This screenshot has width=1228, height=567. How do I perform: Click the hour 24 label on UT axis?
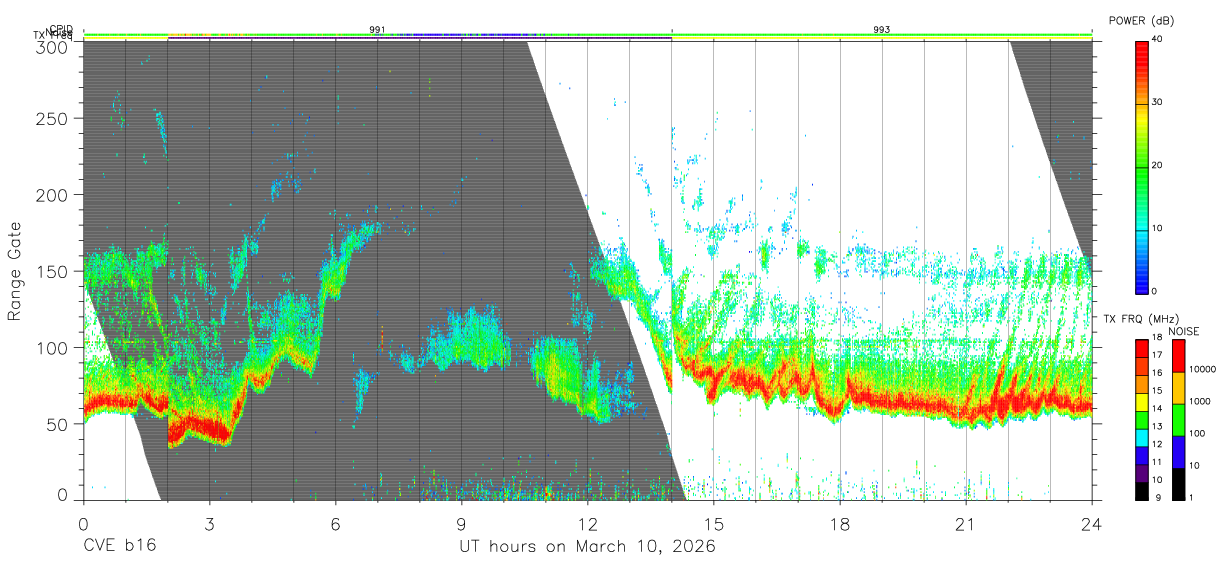pos(1092,524)
